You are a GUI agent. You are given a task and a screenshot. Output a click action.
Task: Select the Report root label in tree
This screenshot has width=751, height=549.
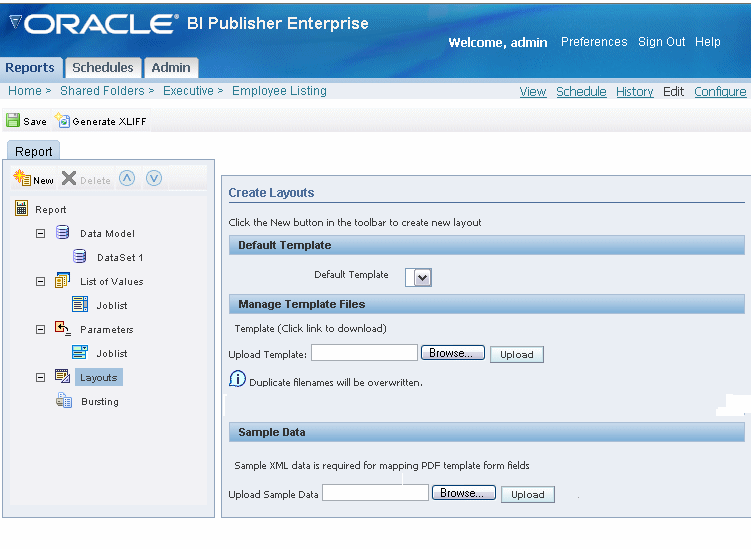pyautogui.click(x=51, y=210)
